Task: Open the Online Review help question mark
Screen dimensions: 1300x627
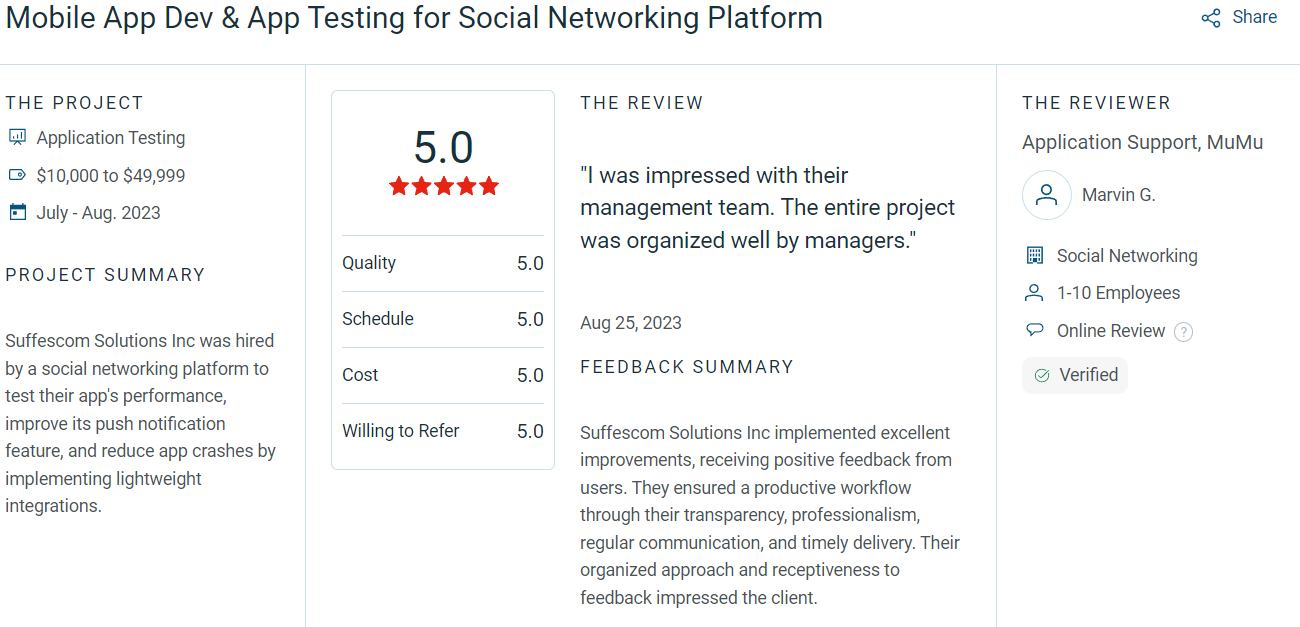Action: (x=1183, y=332)
